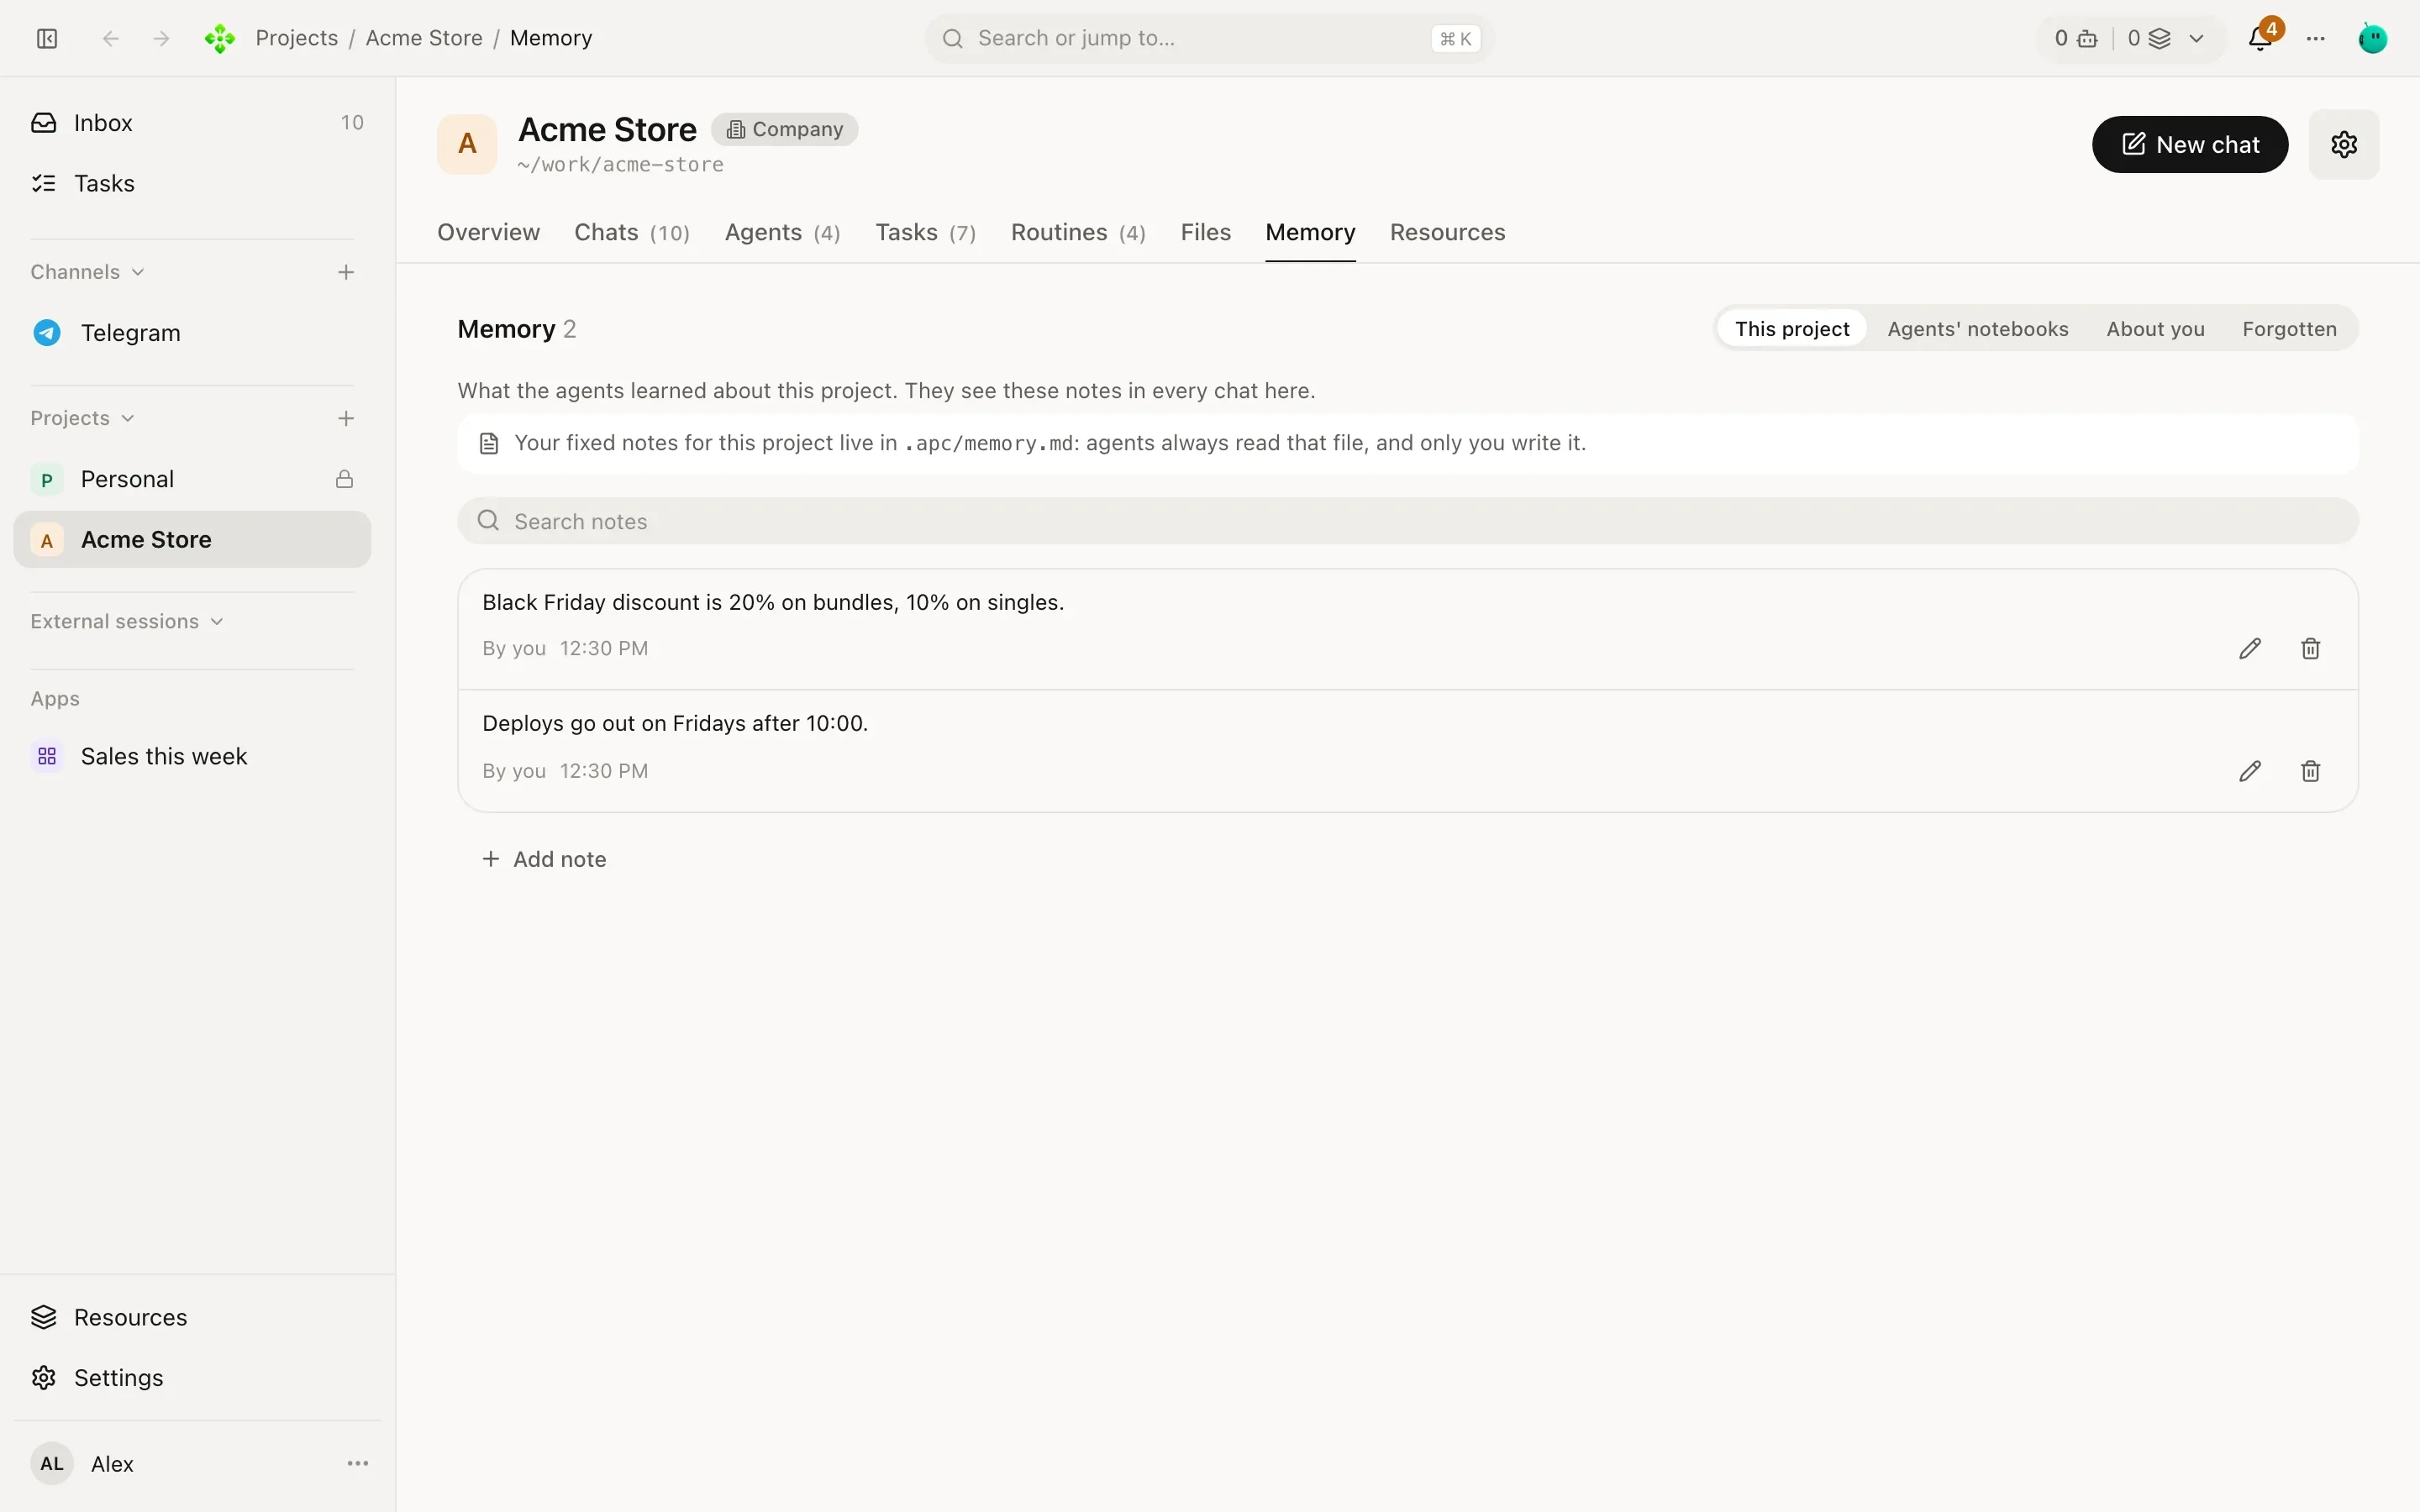The height and width of the screenshot is (1512, 2420).
Task: Show Forgotten notes
Action: pyautogui.click(x=2289, y=329)
